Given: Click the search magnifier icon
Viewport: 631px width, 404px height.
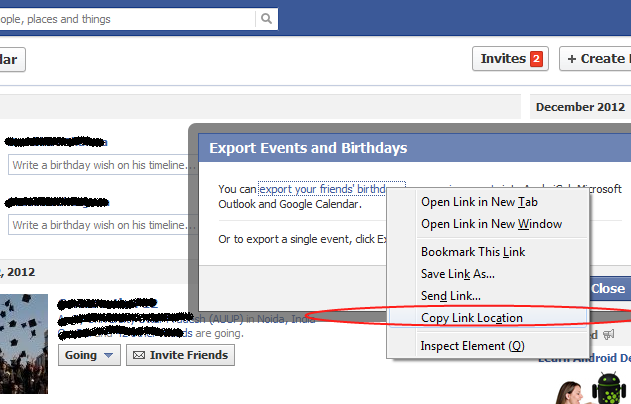Looking at the screenshot, I should (267, 19).
